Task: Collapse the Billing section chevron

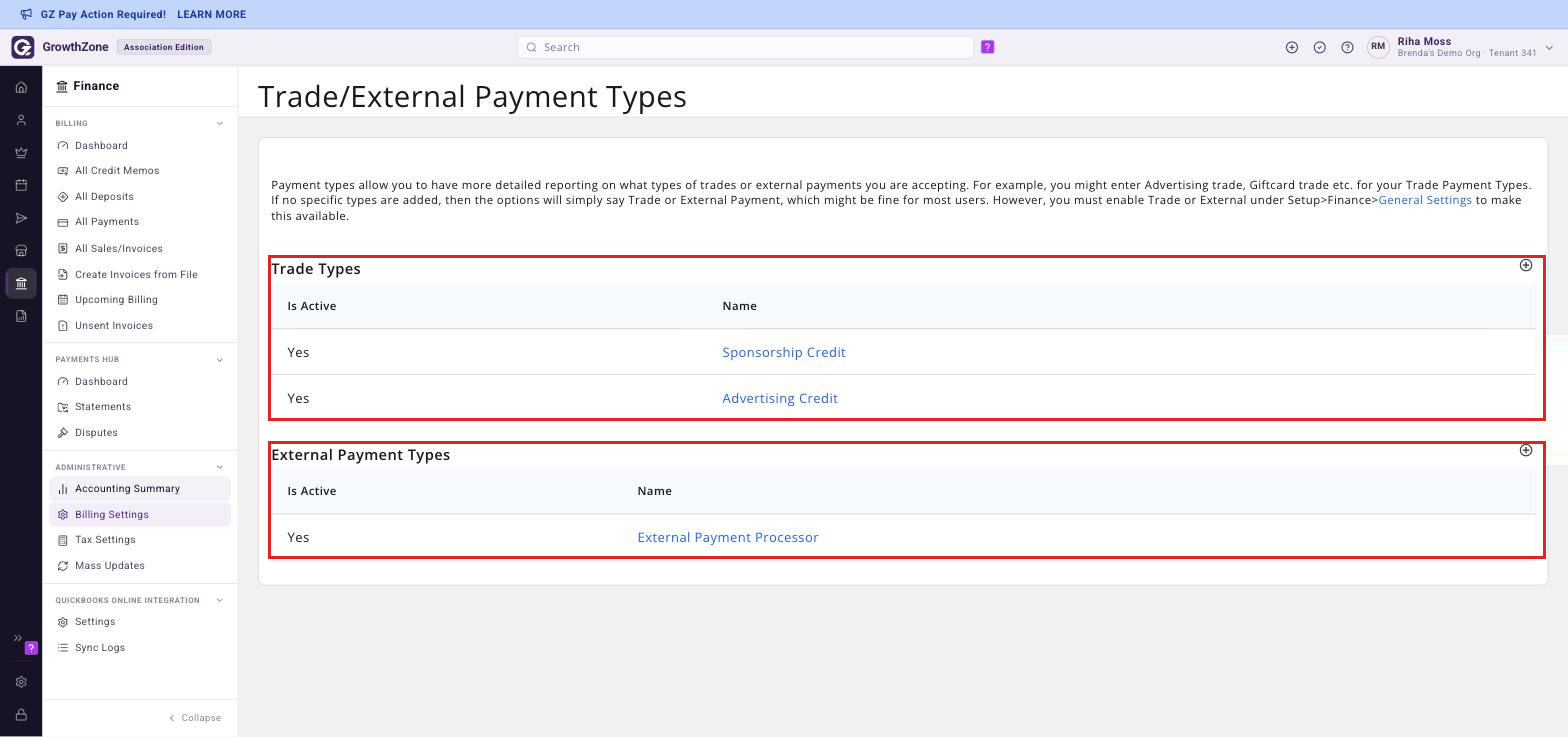Action: click(220, 124)
